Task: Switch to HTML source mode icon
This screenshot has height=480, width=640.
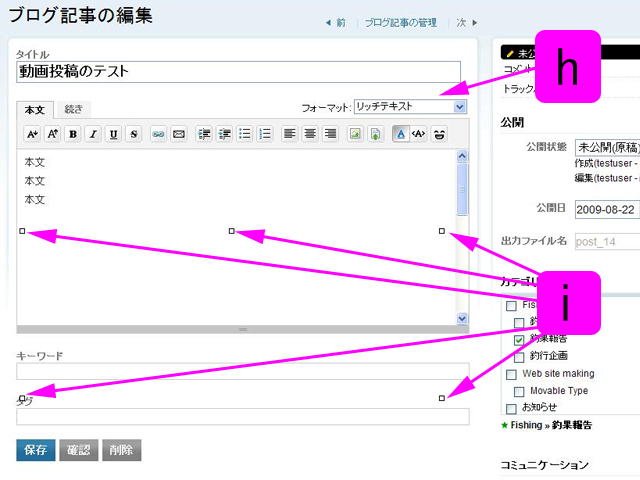Action: pyautogui.click(x=419, y=133)
